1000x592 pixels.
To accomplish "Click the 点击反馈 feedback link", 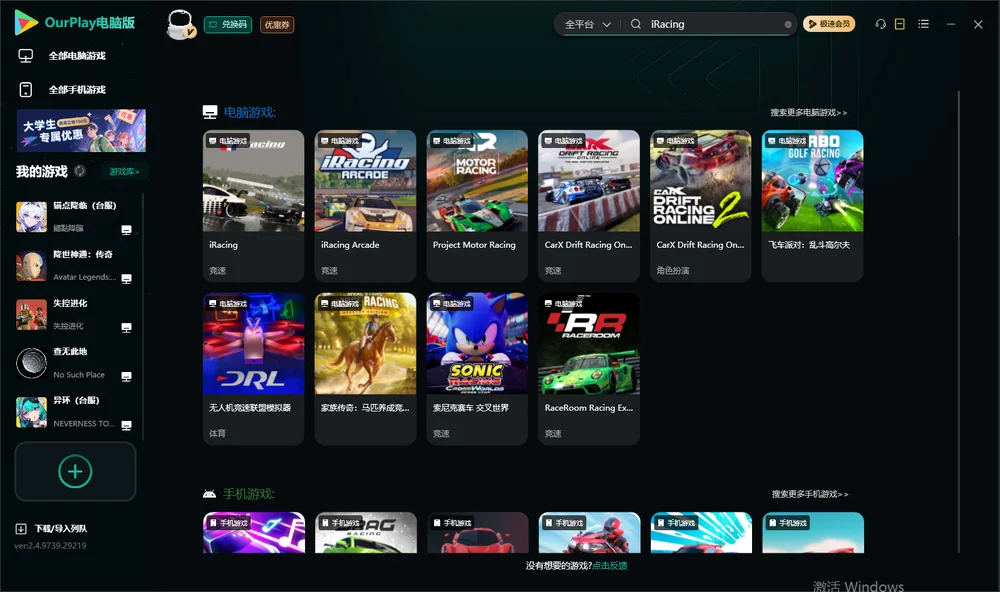I will coord(610,565).
